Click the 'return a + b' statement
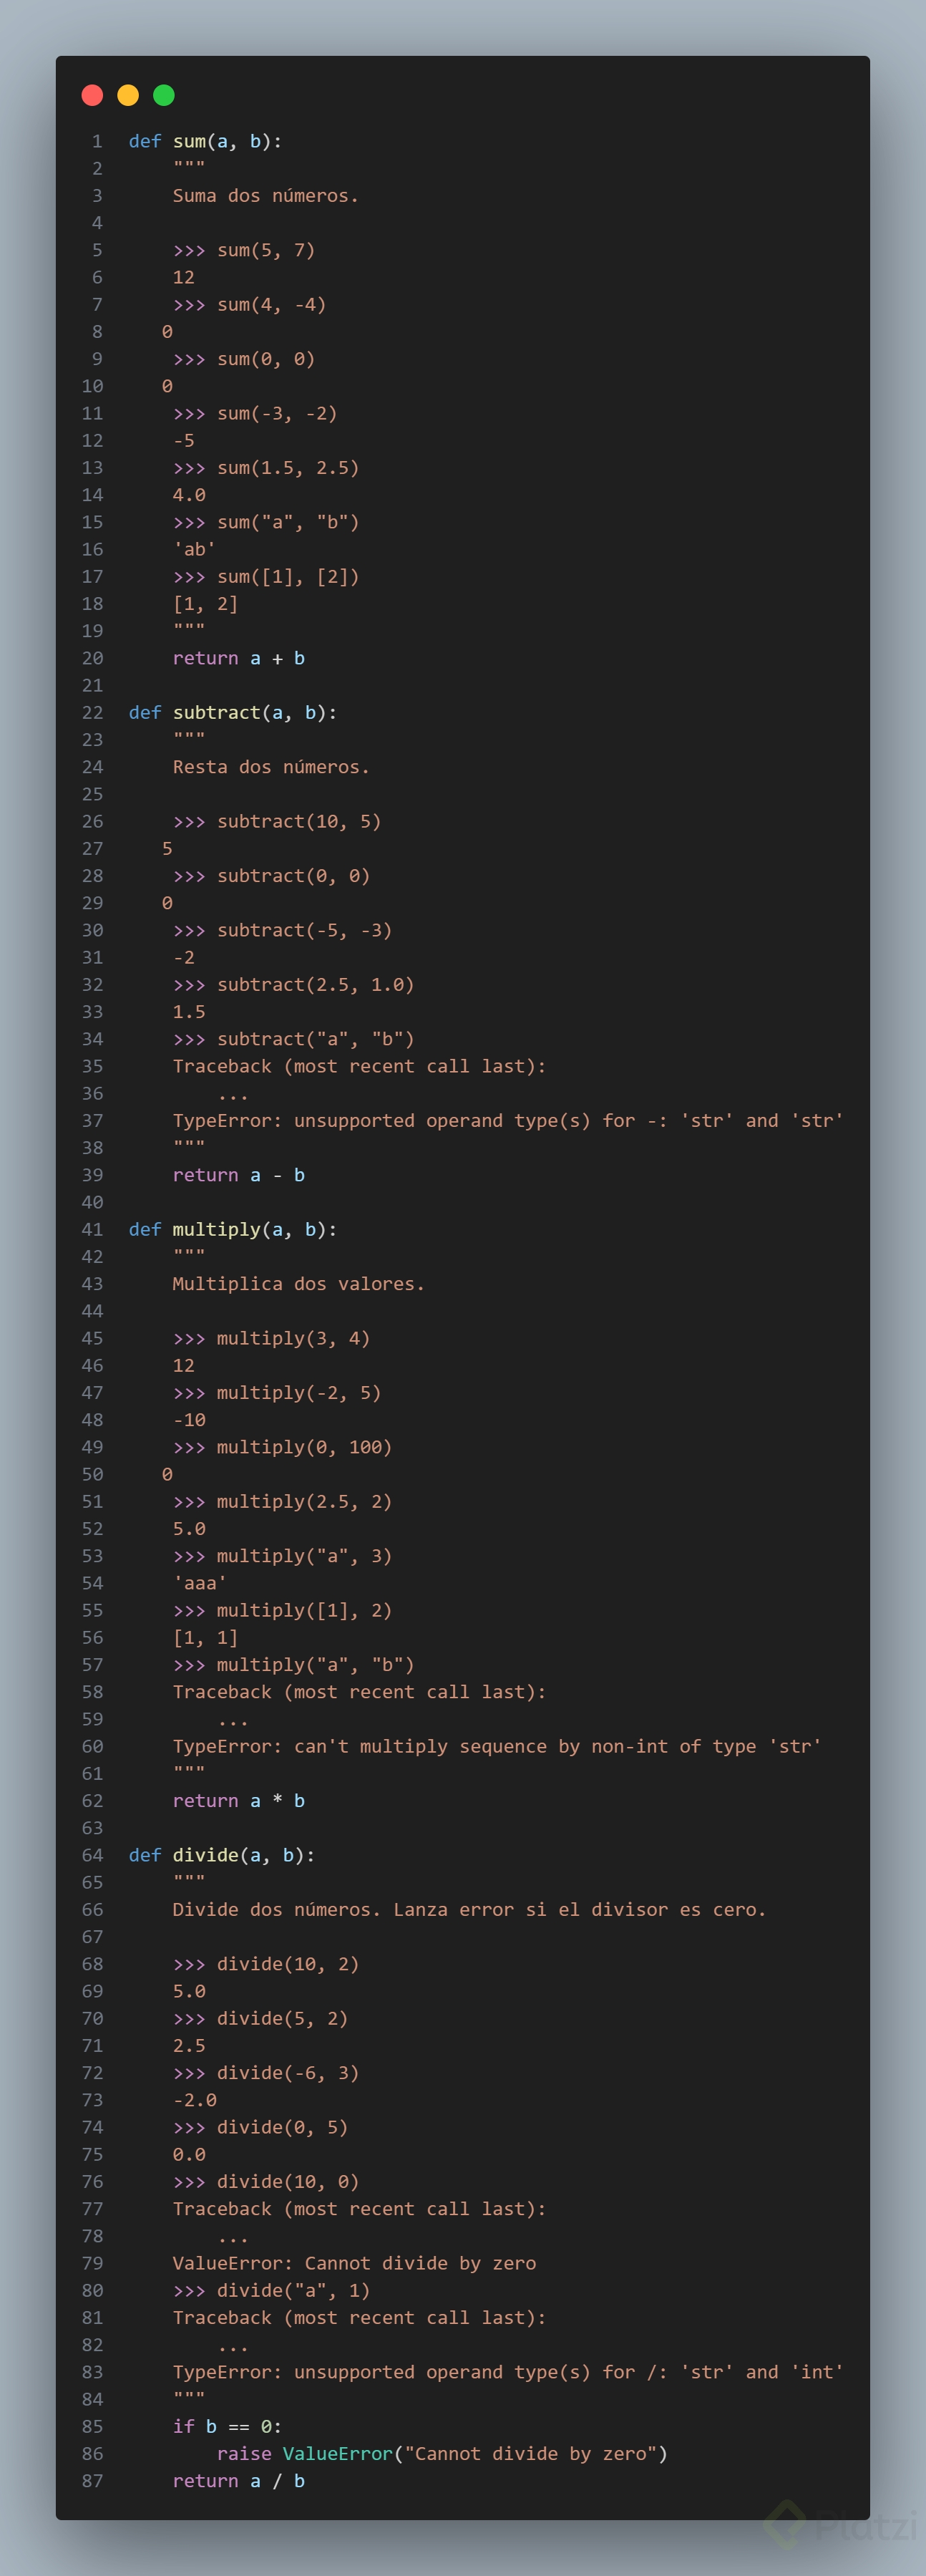 point(238,658)
